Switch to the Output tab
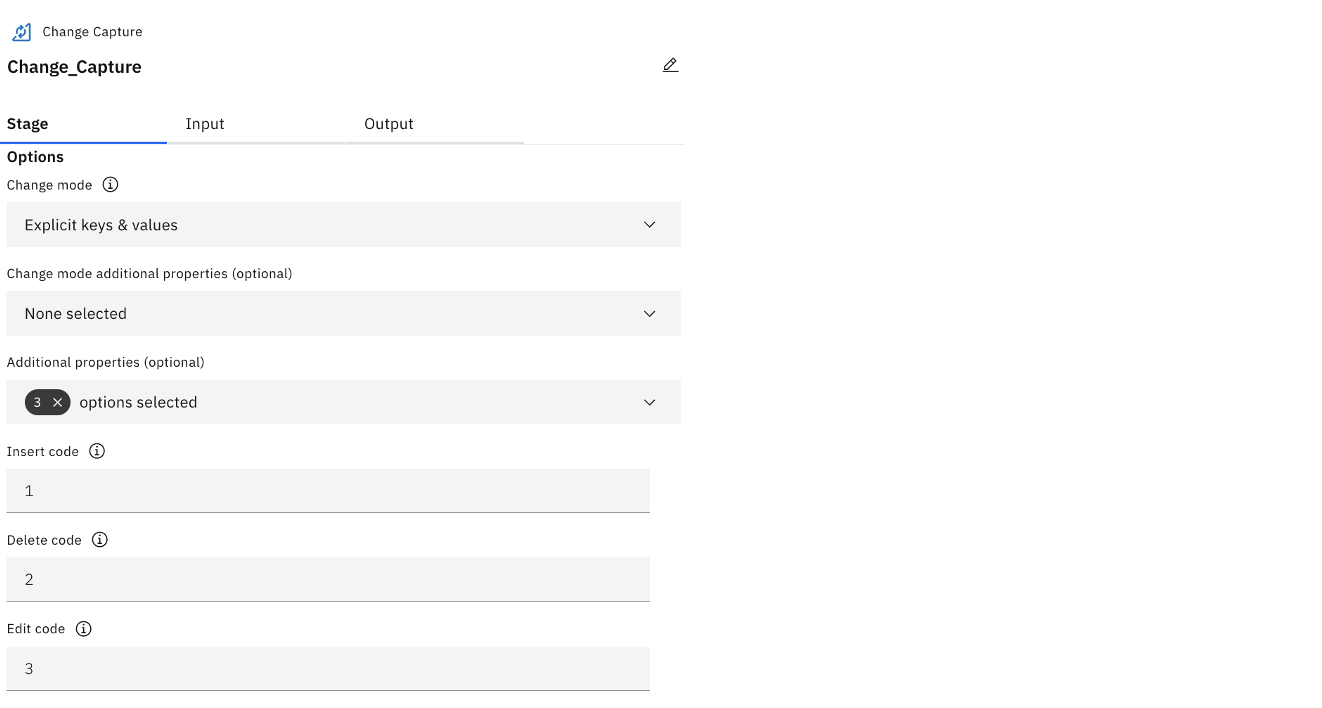This screenshot has height=708, width=1322. tap(389, 124)
